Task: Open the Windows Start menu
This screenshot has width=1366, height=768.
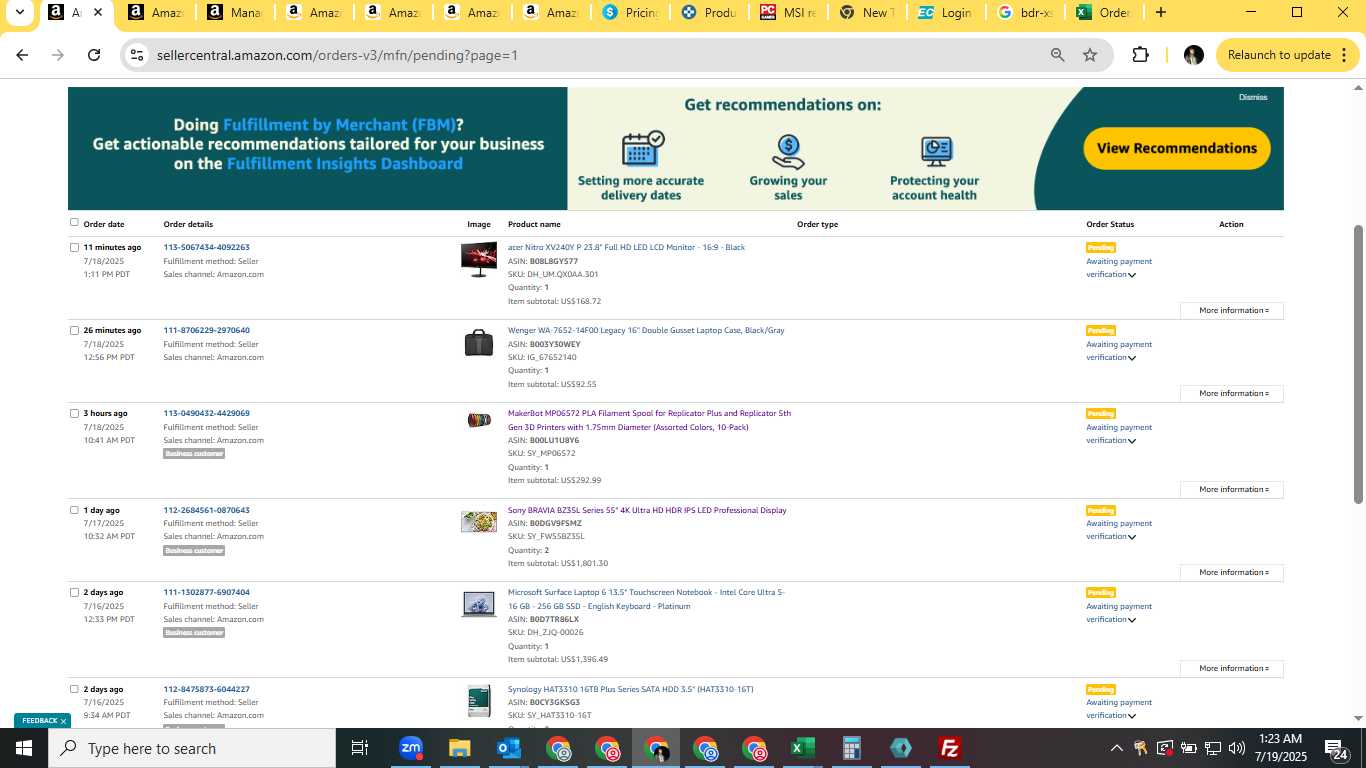Action: click(24, 748)
